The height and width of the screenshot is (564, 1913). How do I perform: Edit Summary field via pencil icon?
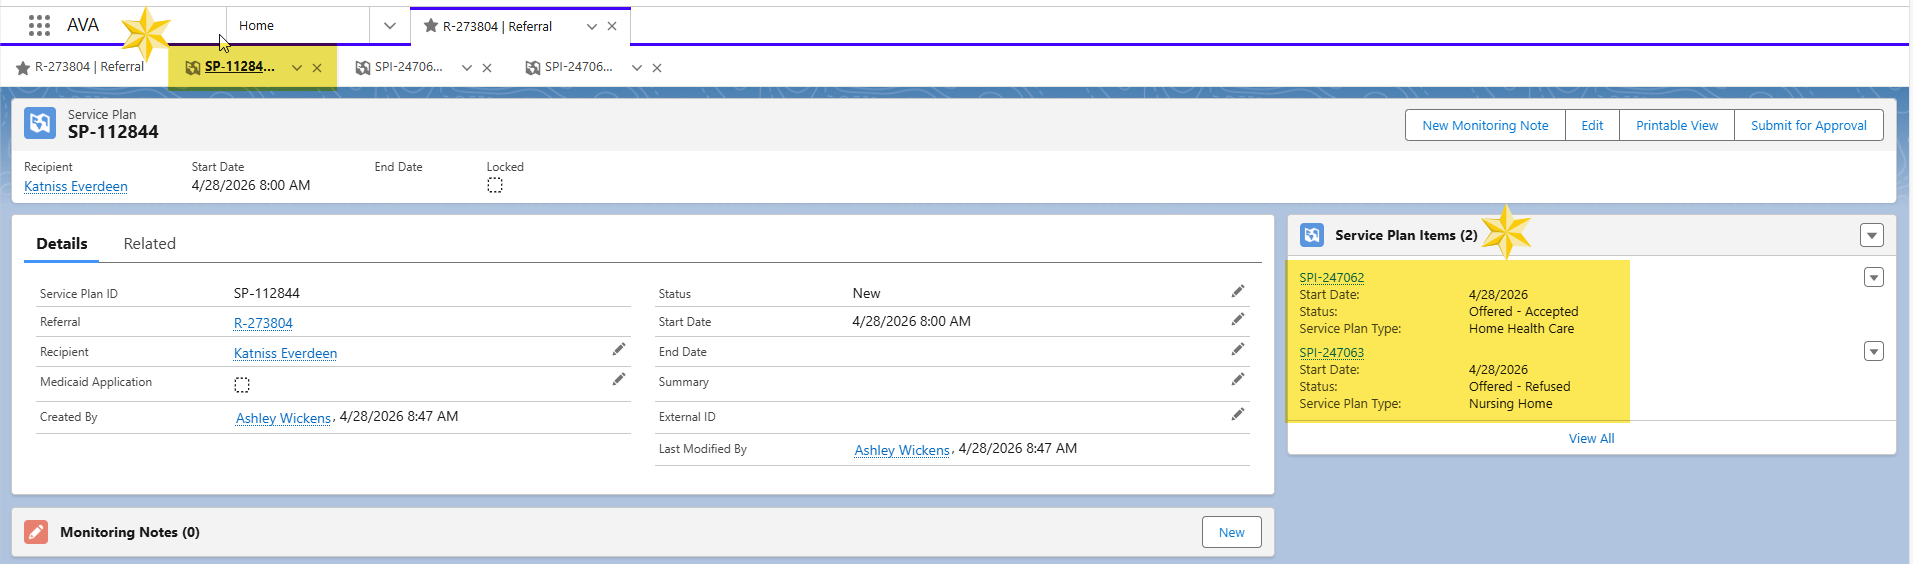tap(1238, 379)
